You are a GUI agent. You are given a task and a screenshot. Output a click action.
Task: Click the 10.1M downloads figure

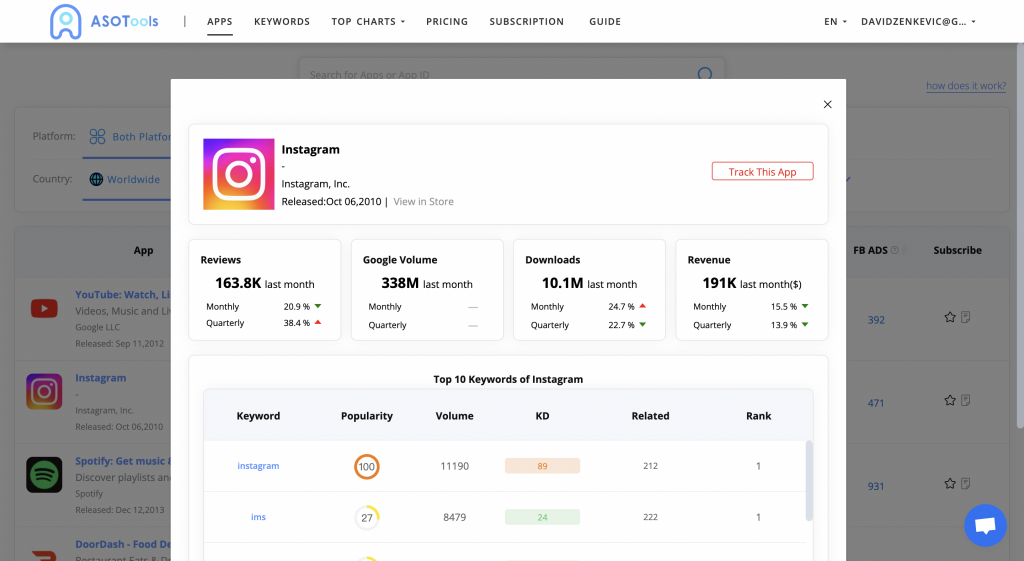click(562, 283)
